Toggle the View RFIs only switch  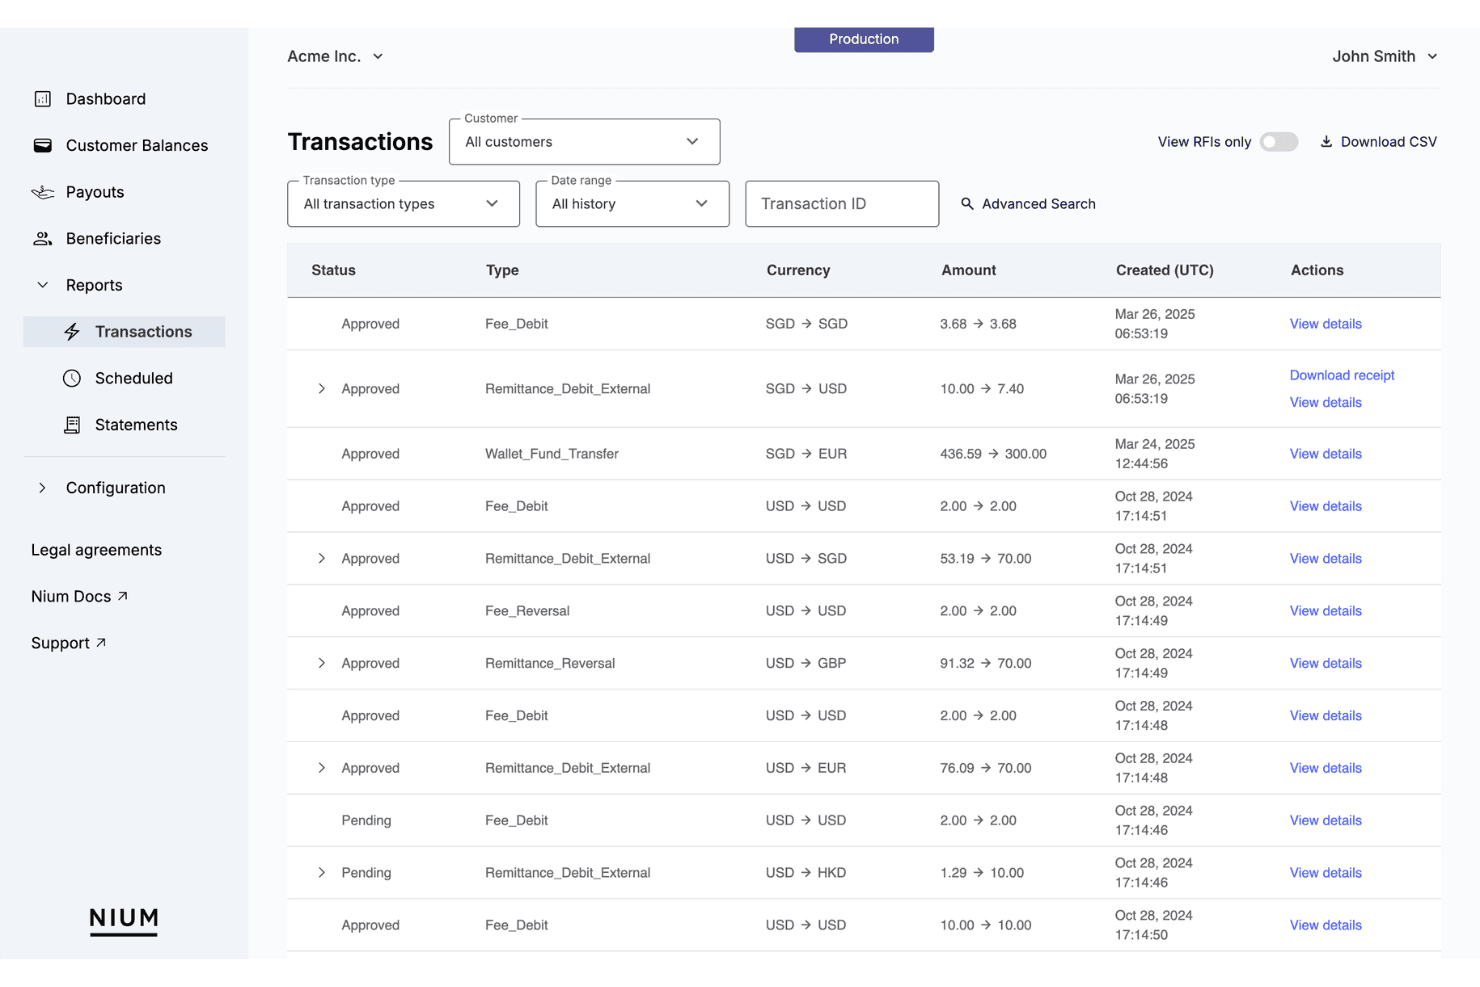[1279, 142]
